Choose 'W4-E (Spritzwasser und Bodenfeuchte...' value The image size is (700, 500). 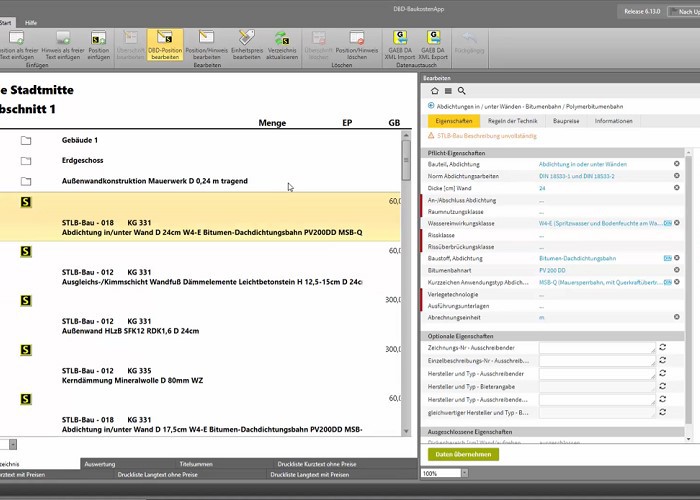(x=600, y=223)
